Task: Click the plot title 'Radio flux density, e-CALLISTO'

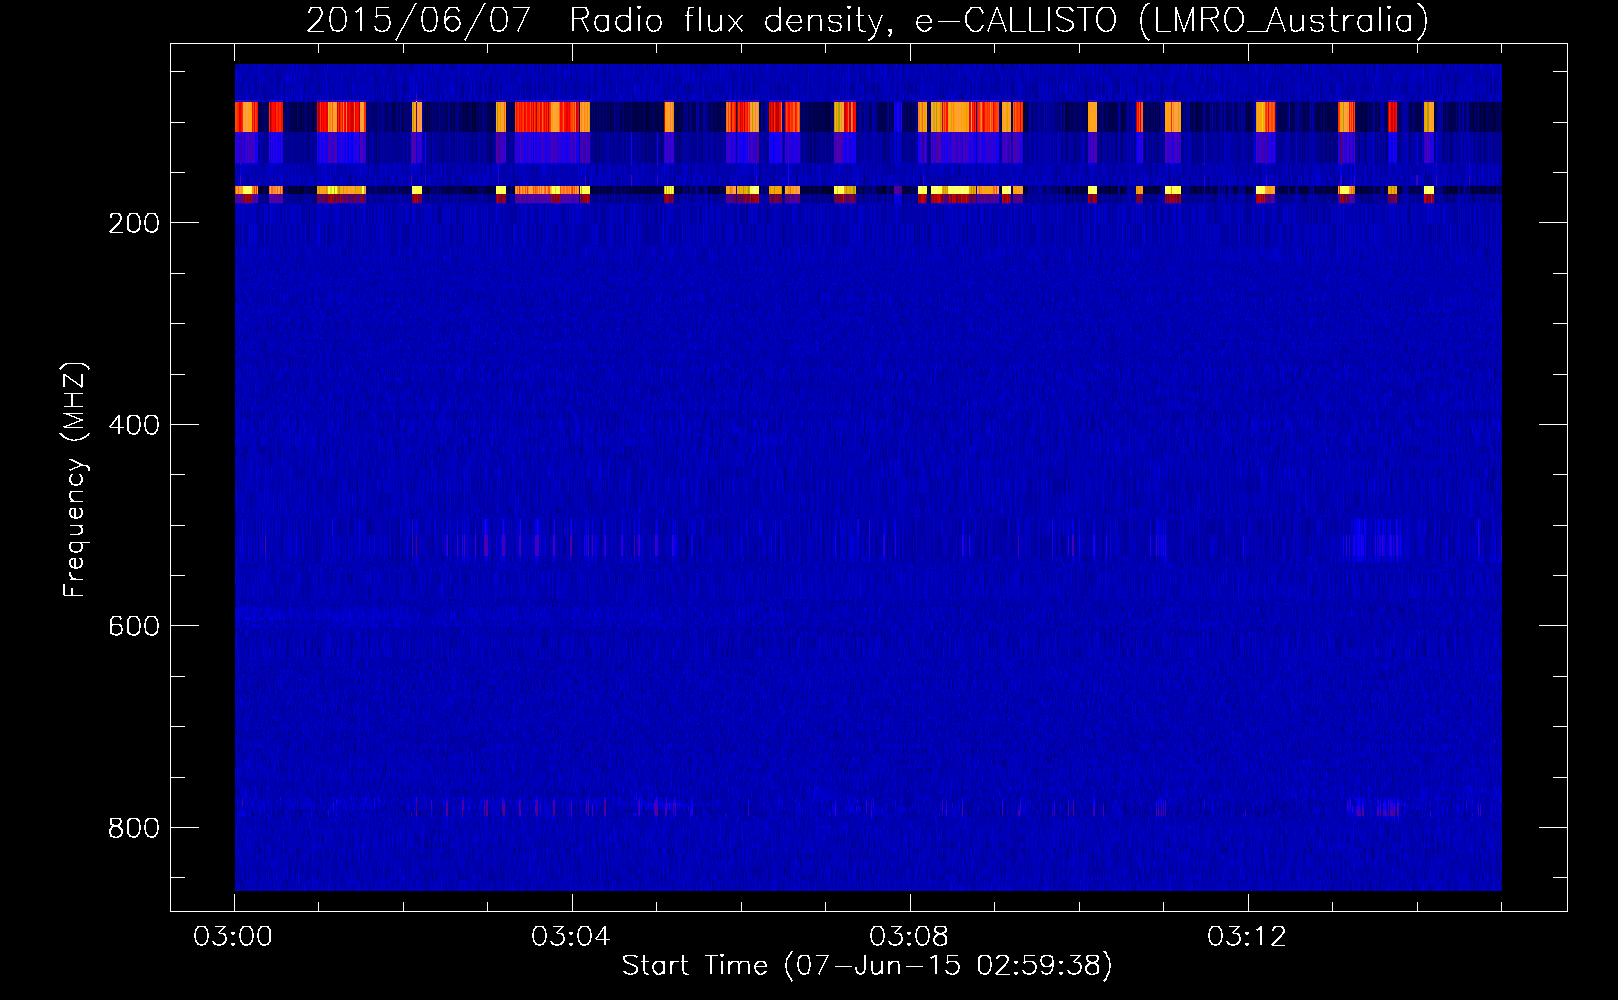Action: pyautogui.click(x=843, y=20)
